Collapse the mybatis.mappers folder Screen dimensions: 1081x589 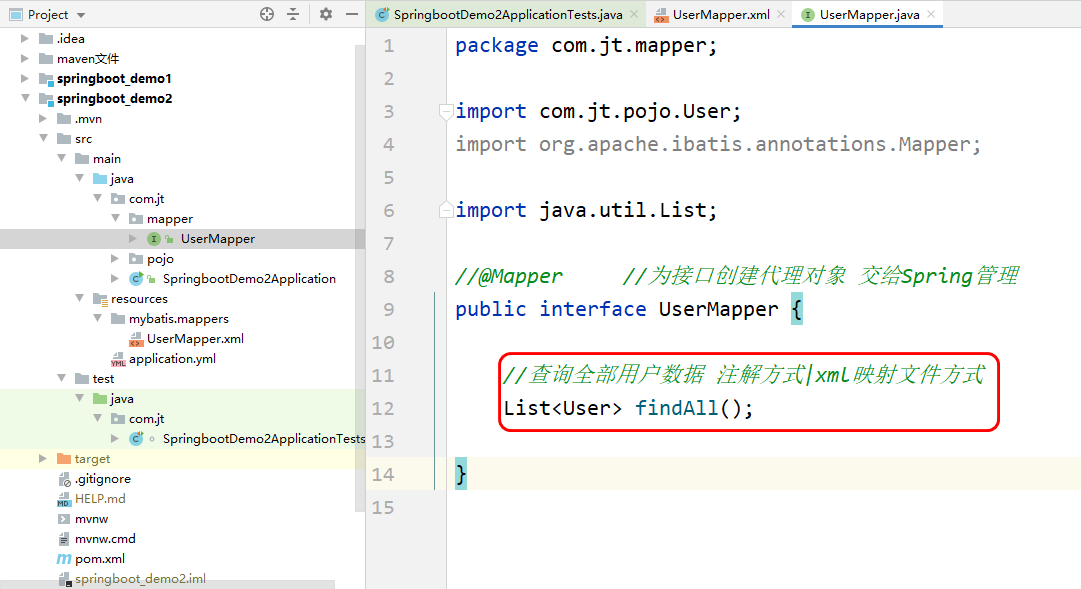(x=97, y=318)
